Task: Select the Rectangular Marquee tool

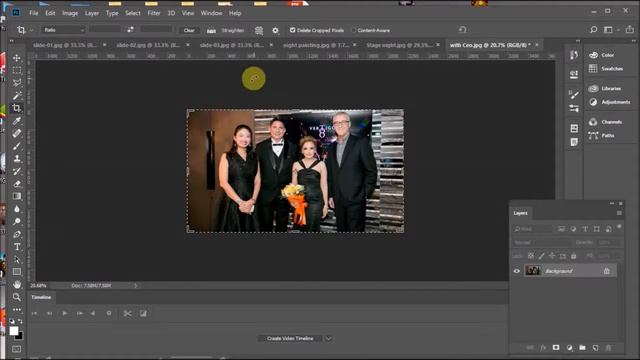Action: (x=17, y=70)
